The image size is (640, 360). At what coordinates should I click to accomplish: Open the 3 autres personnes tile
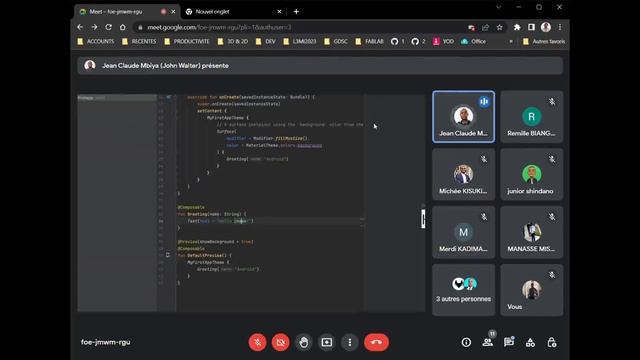(x=463, y=290)
